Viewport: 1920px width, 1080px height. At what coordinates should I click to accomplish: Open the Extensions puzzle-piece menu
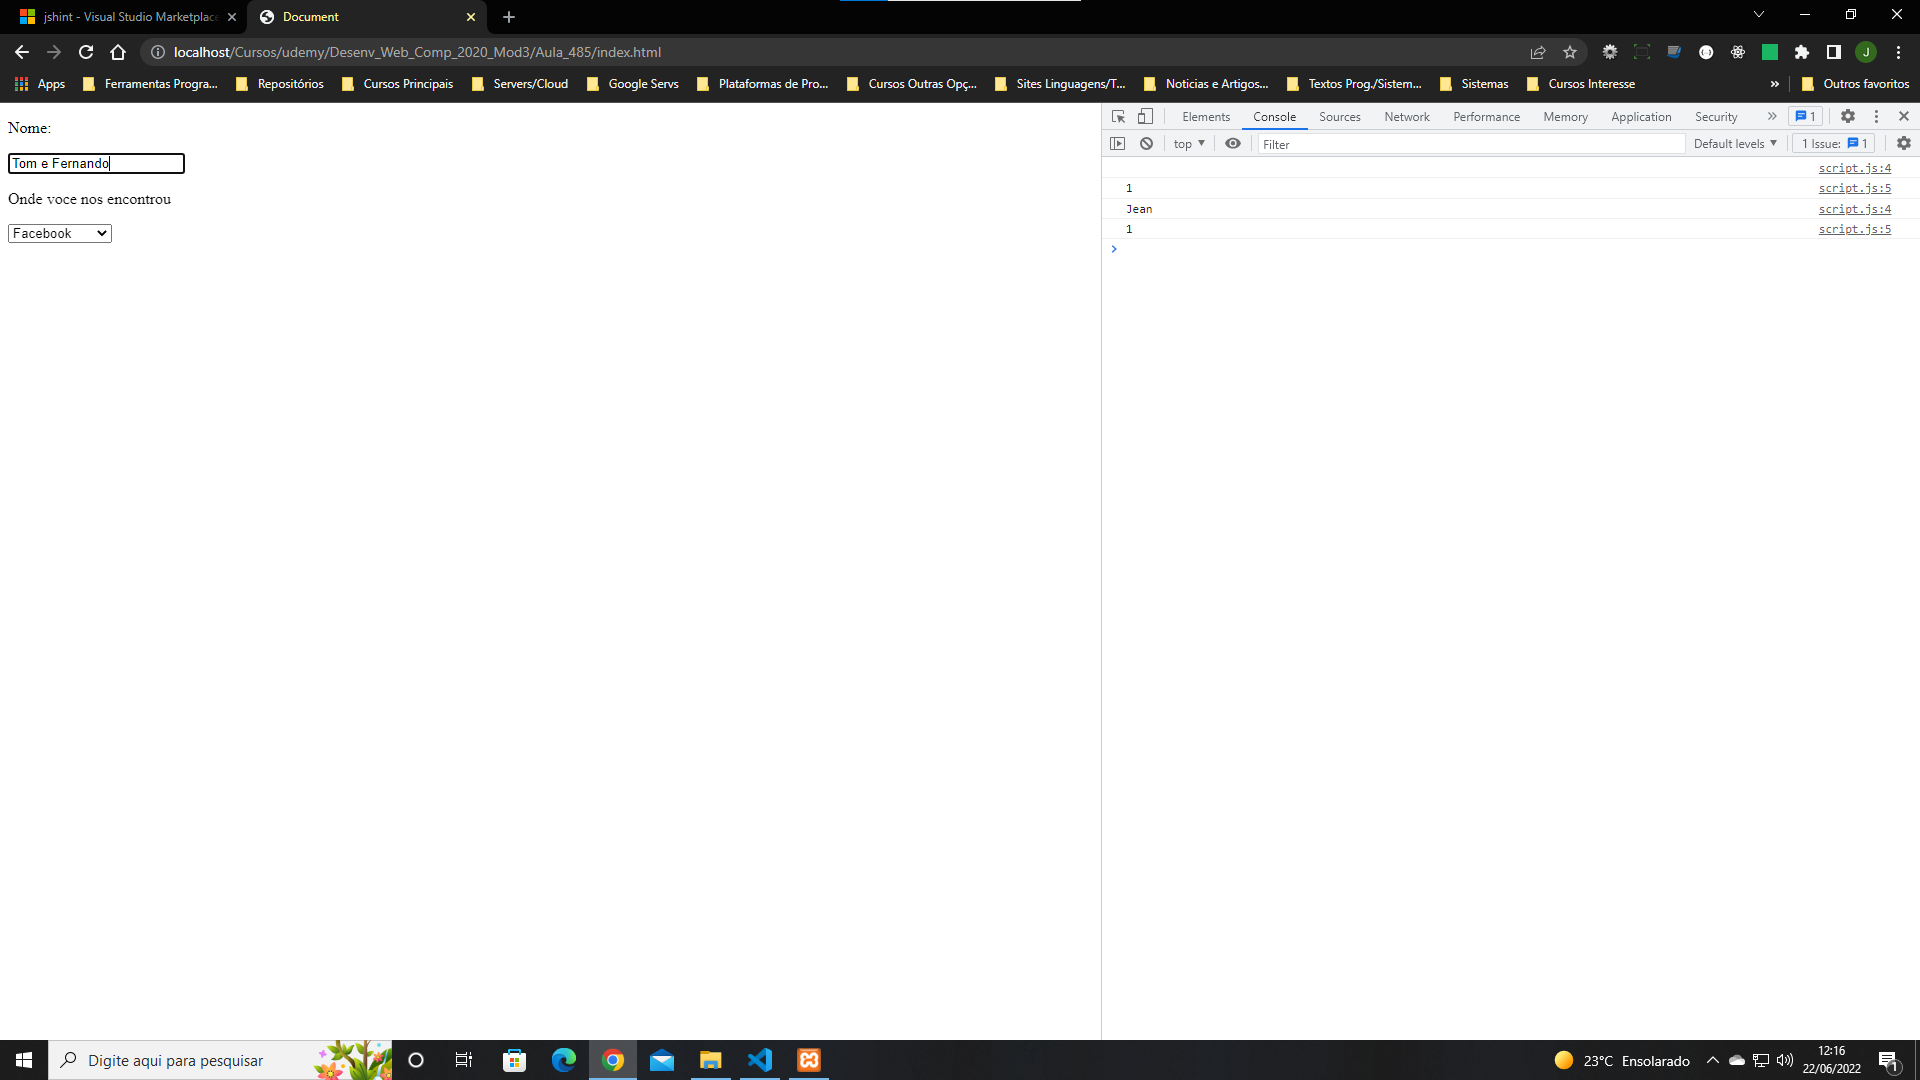click(x=1802, y=52)
